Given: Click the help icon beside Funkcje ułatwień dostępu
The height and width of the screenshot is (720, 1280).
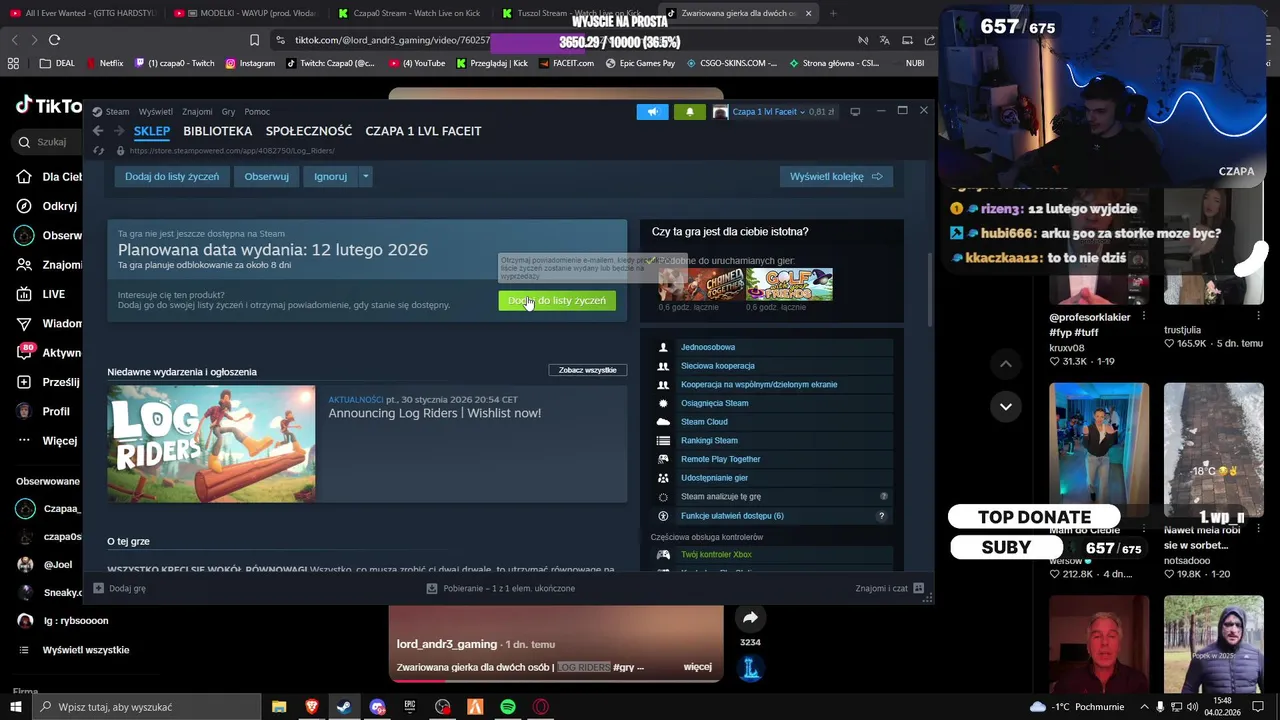Looking at the screenshot, I should tap(881, 516).
